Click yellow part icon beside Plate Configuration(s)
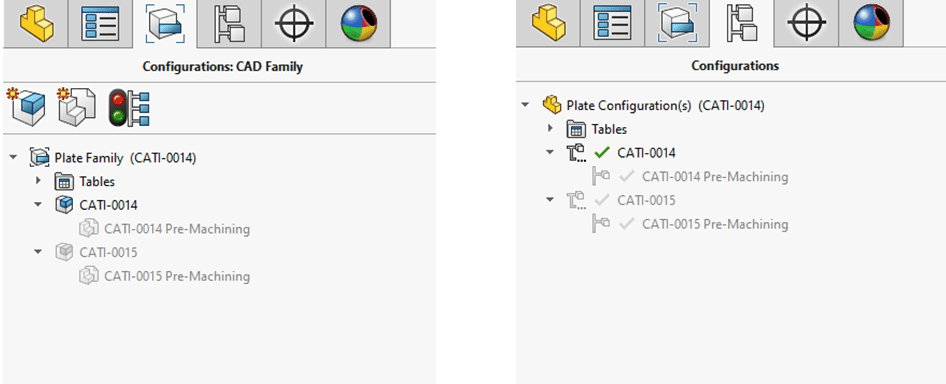Image resolution: width=946 pixels, height=384 pixels. [551, 105]
